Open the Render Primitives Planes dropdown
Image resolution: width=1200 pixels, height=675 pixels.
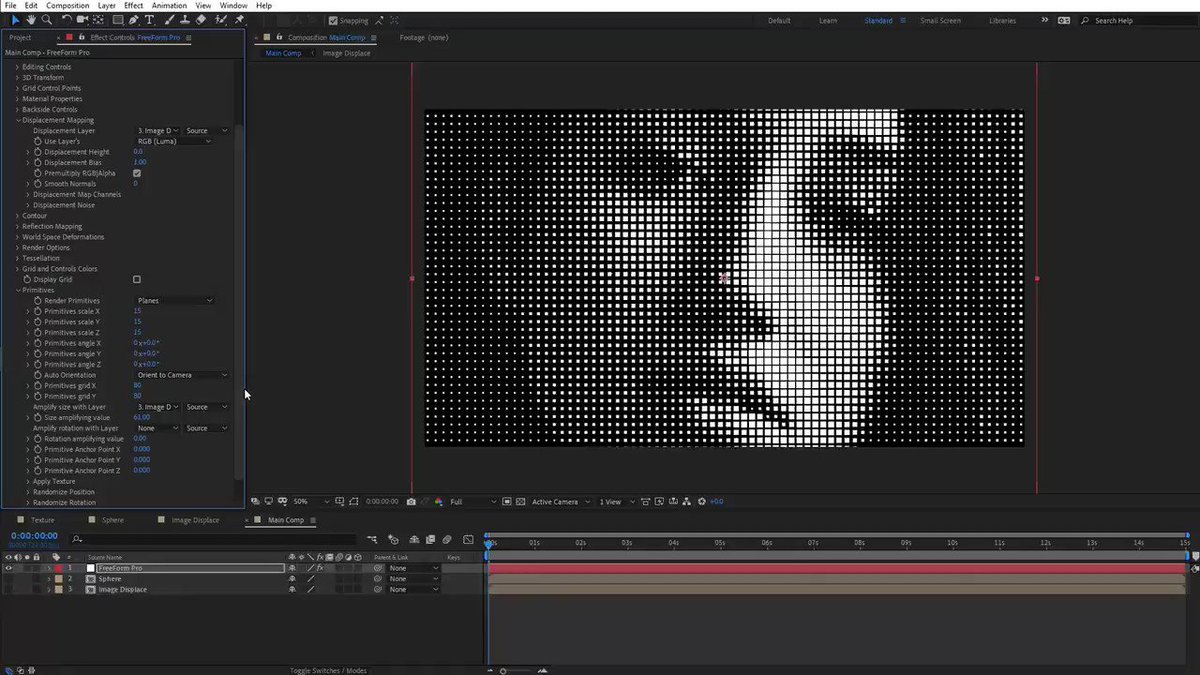click(x=175, y=300)
